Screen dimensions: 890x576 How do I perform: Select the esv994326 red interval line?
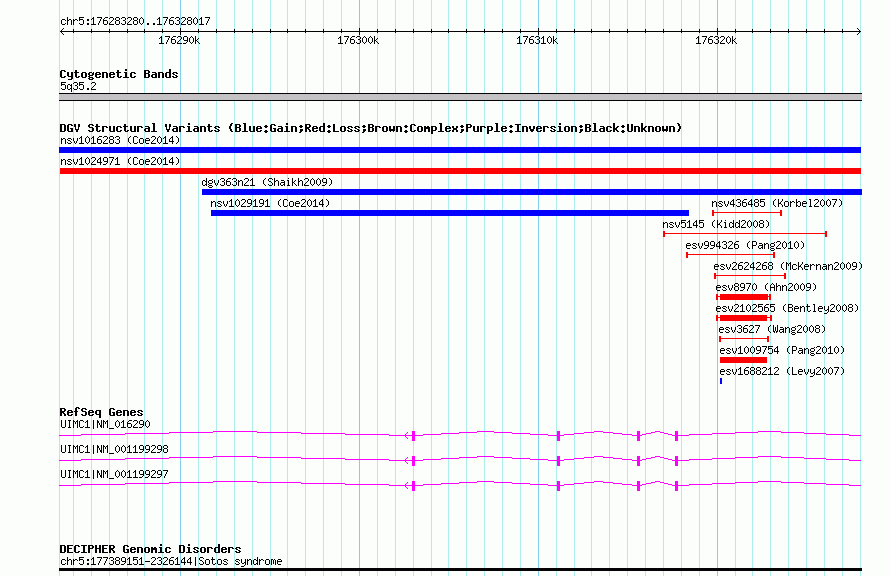coord(731,255)
